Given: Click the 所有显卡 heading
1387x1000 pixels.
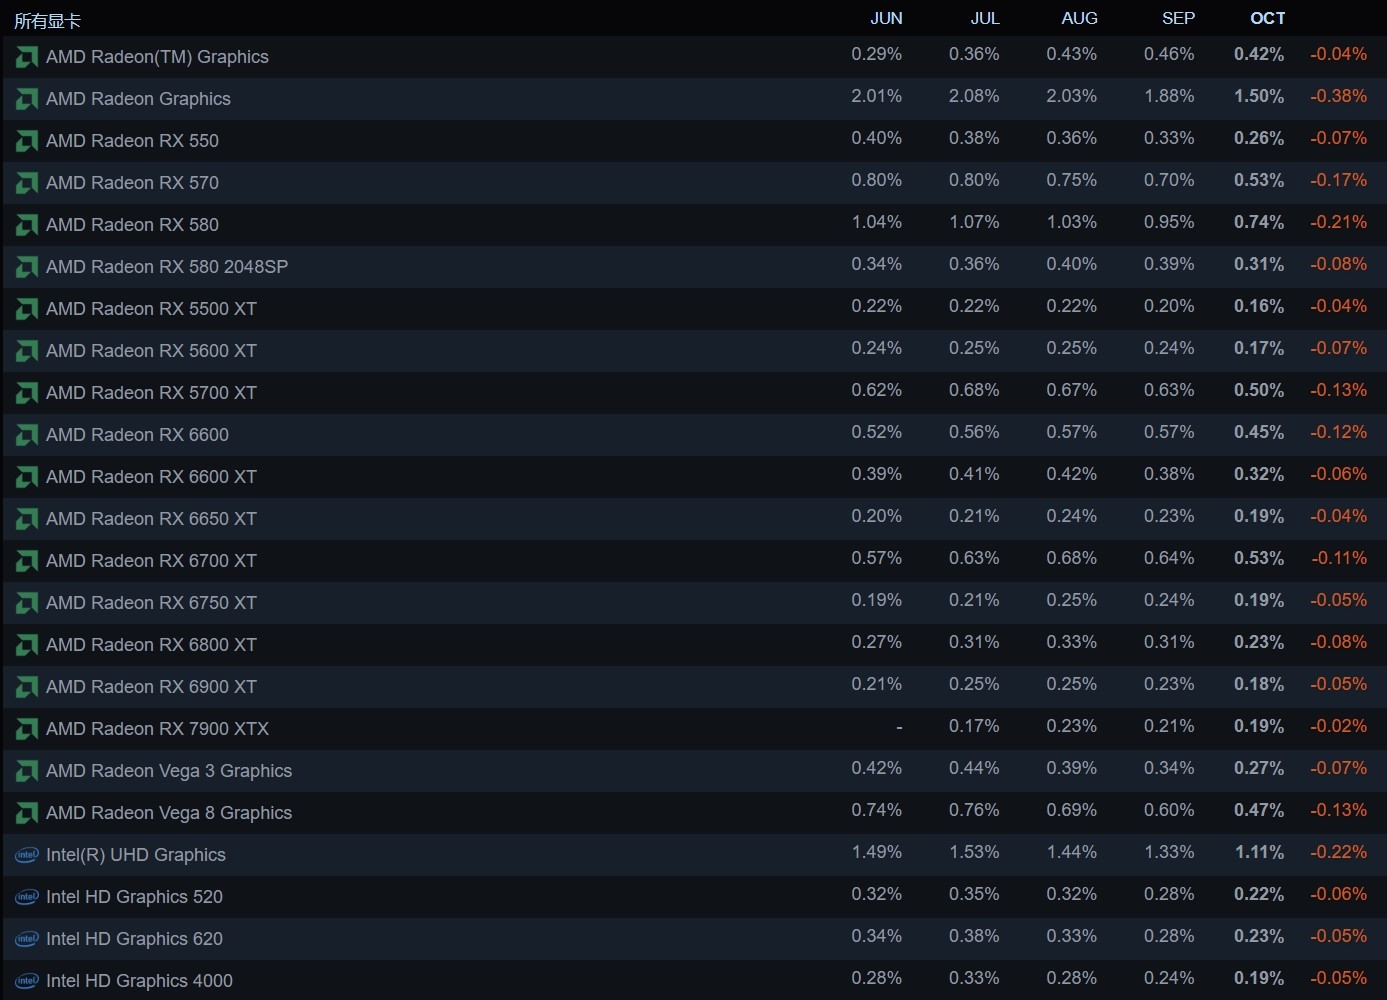Looking at the screenshot, I should click(47, 21).
